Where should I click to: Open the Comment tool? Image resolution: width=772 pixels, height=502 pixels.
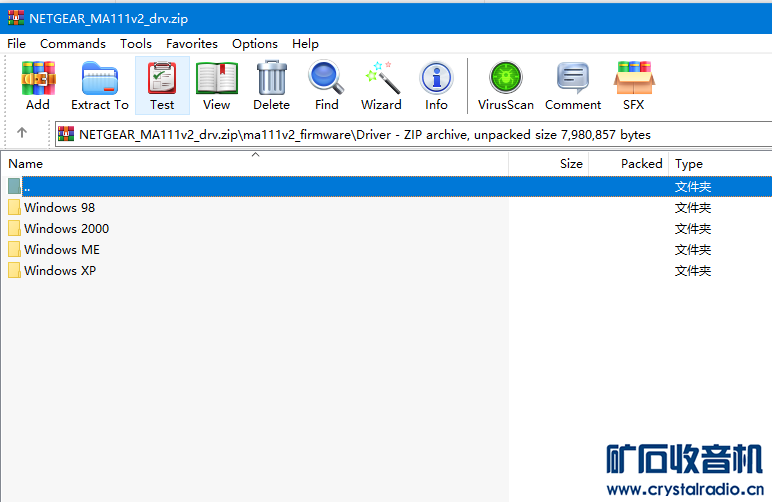pyautogui.click(x=573, y=78)
